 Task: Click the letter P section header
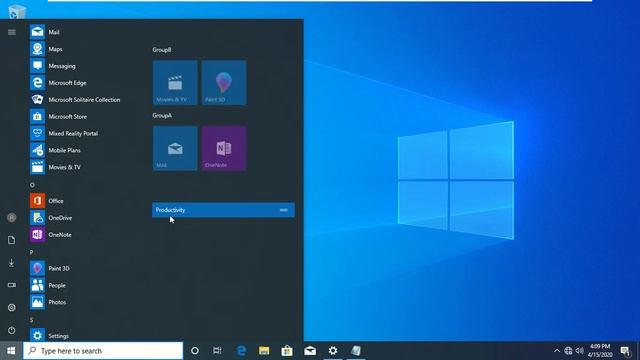click(31, 252)
